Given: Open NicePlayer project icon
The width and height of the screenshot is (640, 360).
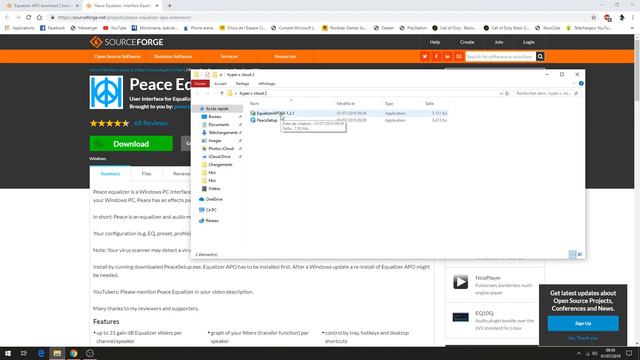Looking at the screenshot, I should (x=460, y=282).
